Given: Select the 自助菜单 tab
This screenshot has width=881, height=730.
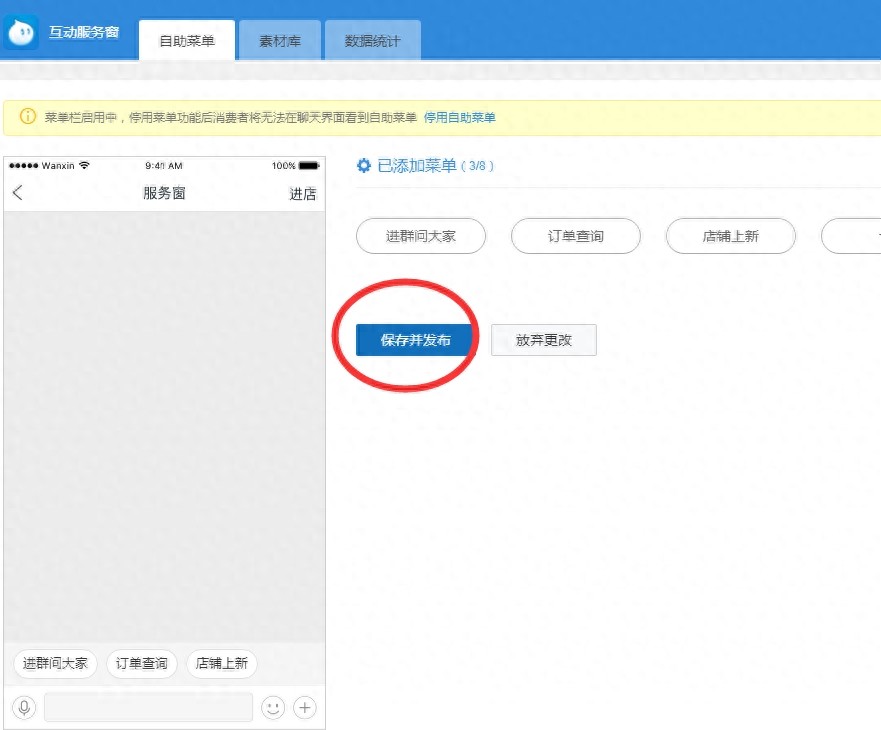Looking at the screenshot, I should 186,39.
